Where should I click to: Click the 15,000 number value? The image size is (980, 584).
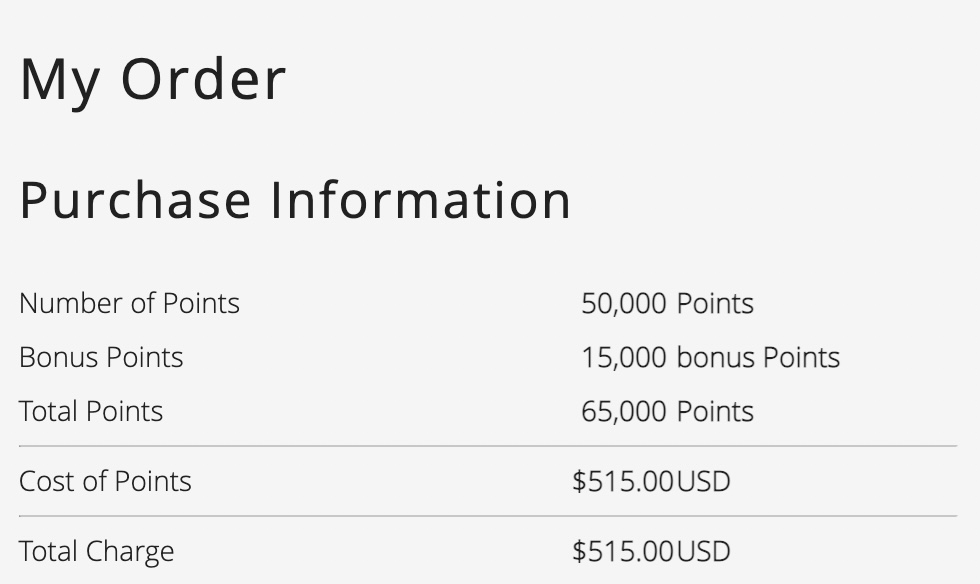(x=623, y=357)
